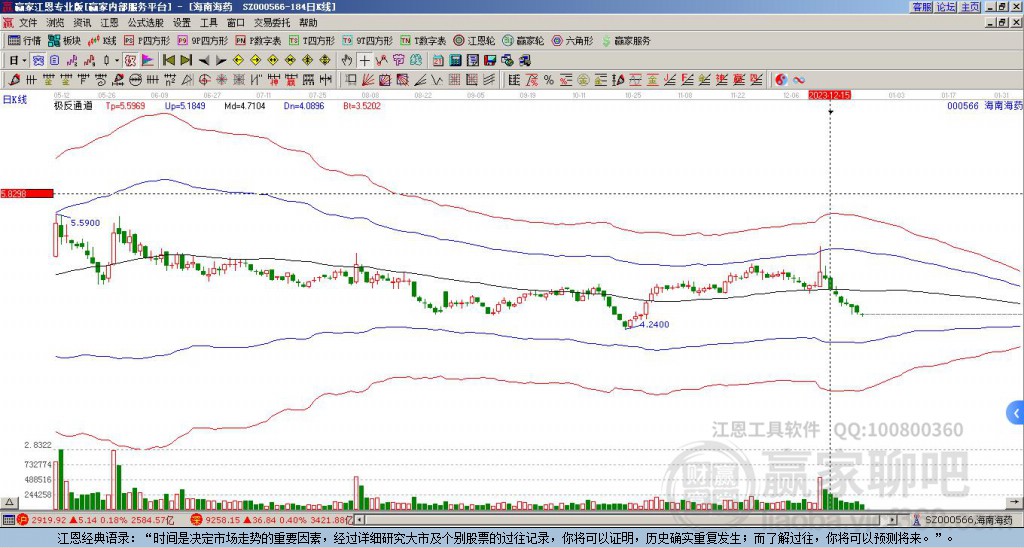Open the 资讯 menu
This screenshot has width=1024, height=548.
(82, 23)
